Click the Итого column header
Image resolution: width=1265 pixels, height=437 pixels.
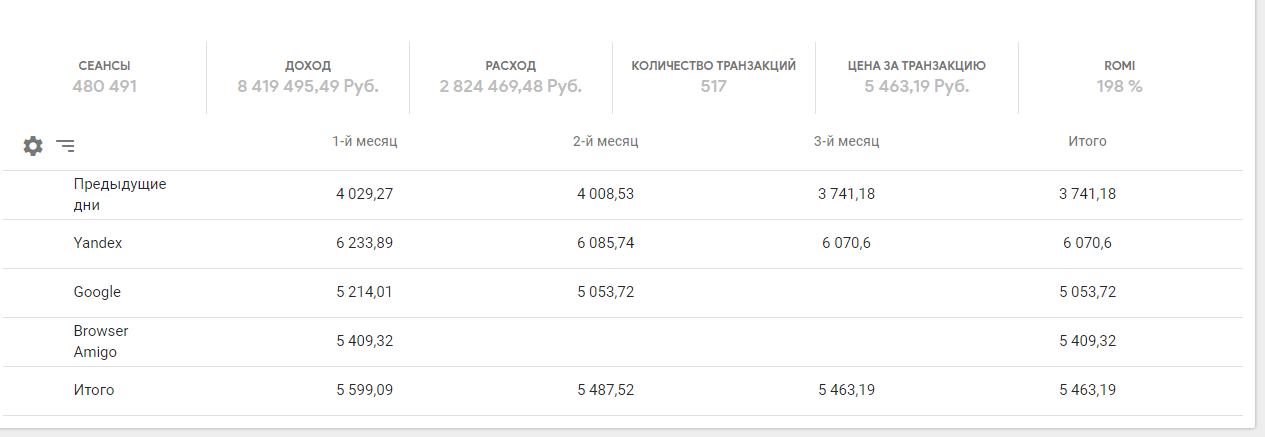tap(1087, 142)
